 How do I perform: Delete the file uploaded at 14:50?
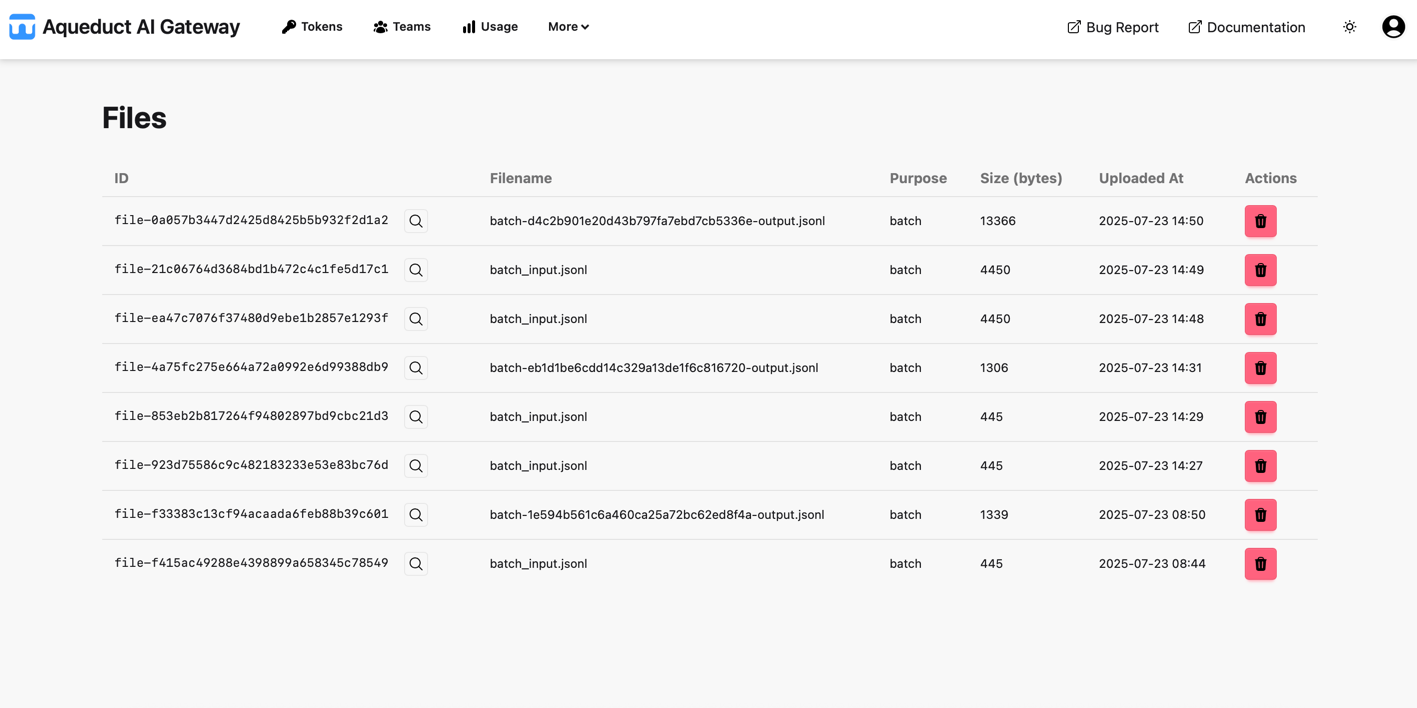tap(1260, 221)
